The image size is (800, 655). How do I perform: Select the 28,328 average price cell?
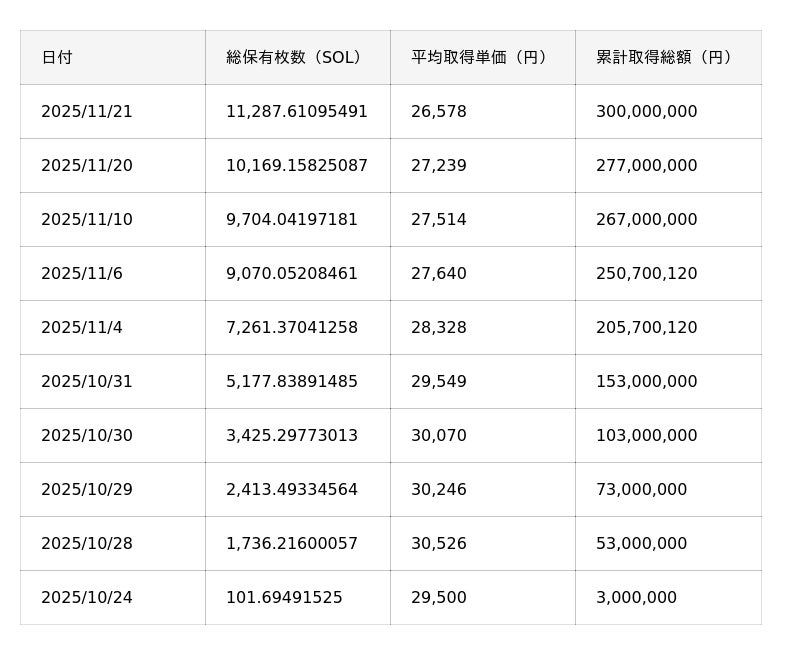tap(439, 328)
